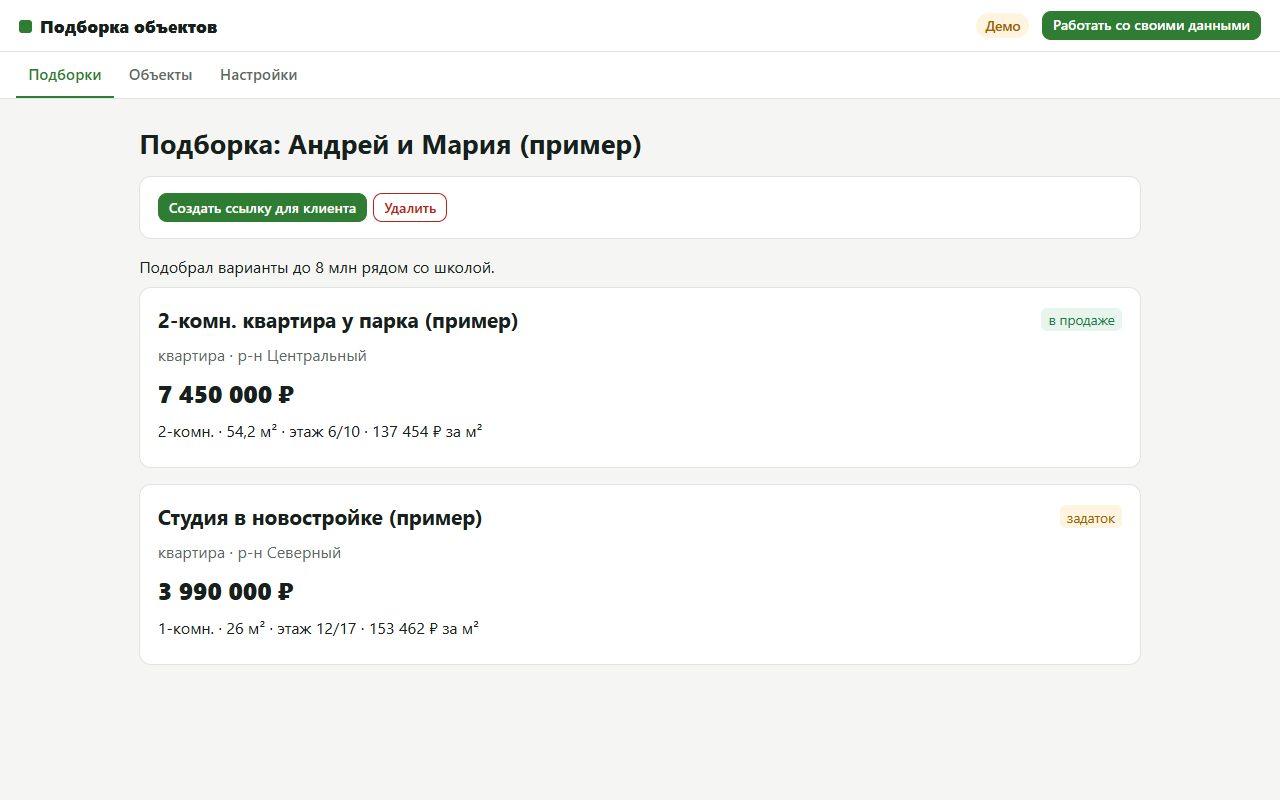The image size is (1280, 800).
Task: Open the Подборки tab
Action: 65,75
